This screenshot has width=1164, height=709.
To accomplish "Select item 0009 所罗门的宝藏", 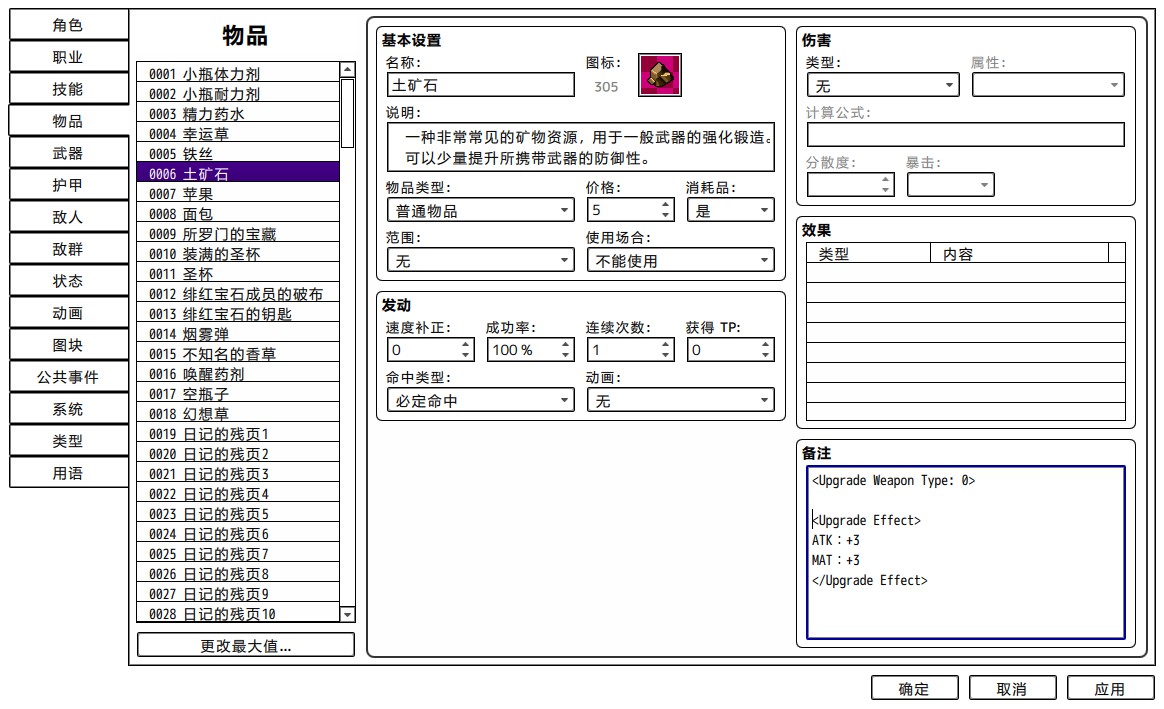I will point(238,234).
